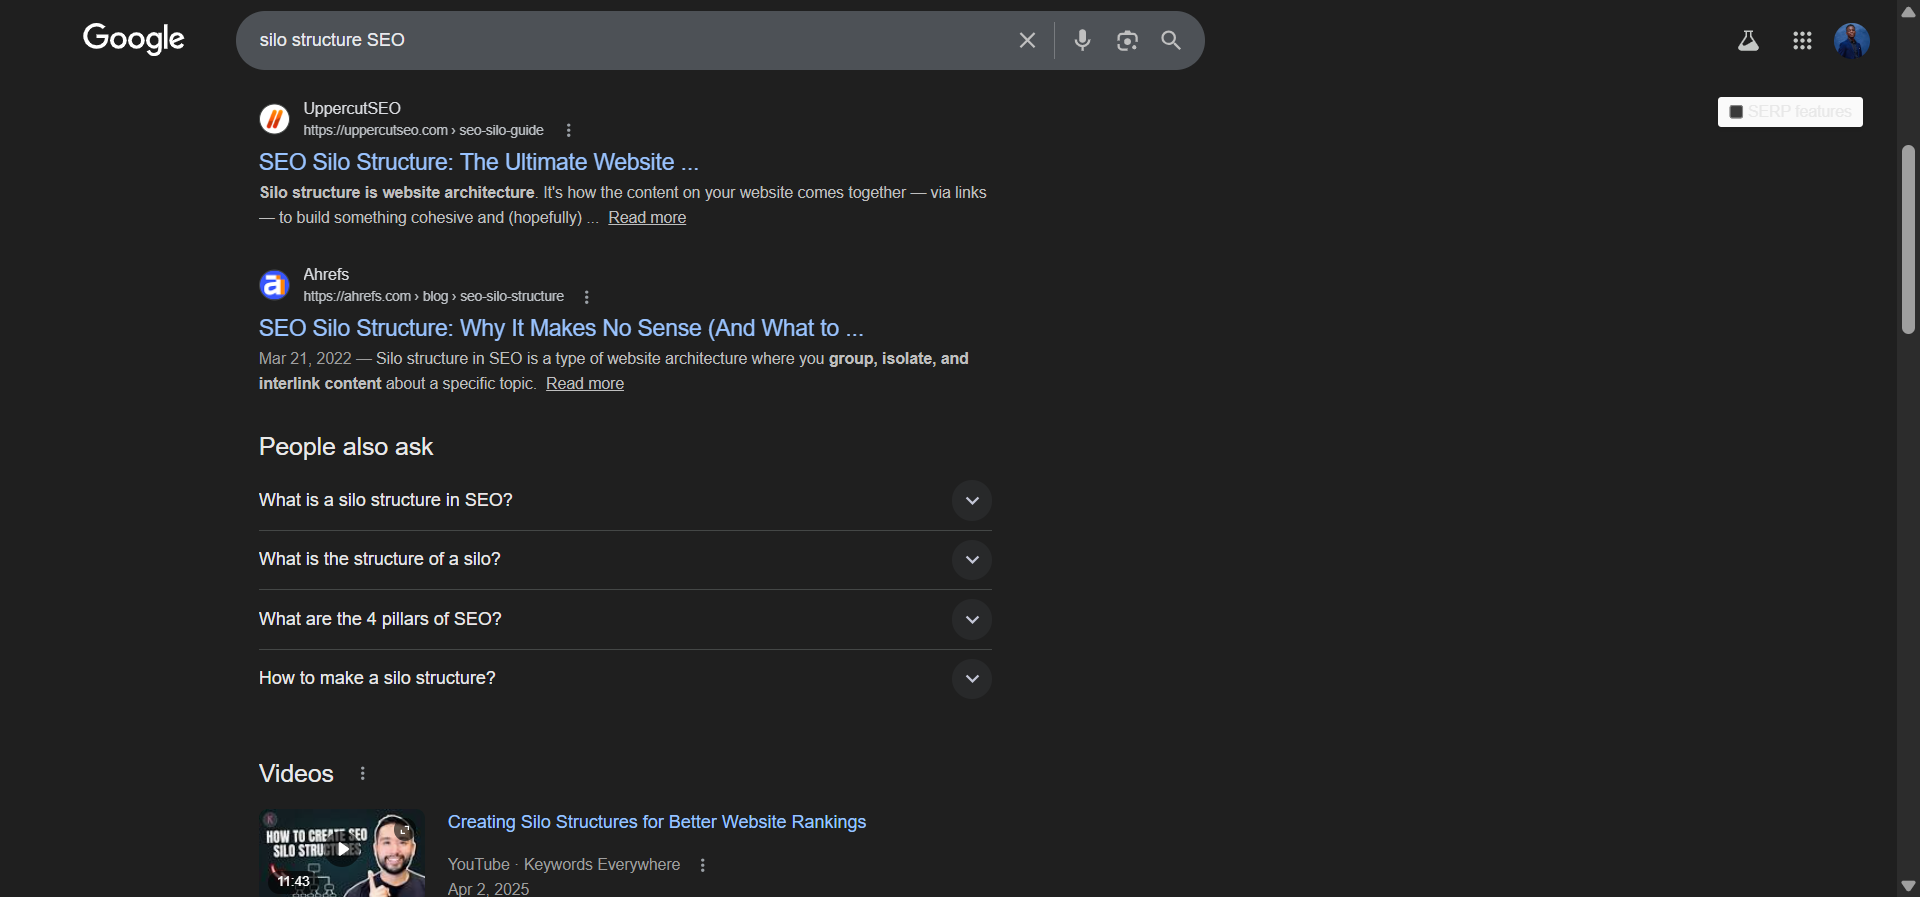
Task: Click the ahrefs.com blog URL breadcrumb
Action: tap(434, 296)
